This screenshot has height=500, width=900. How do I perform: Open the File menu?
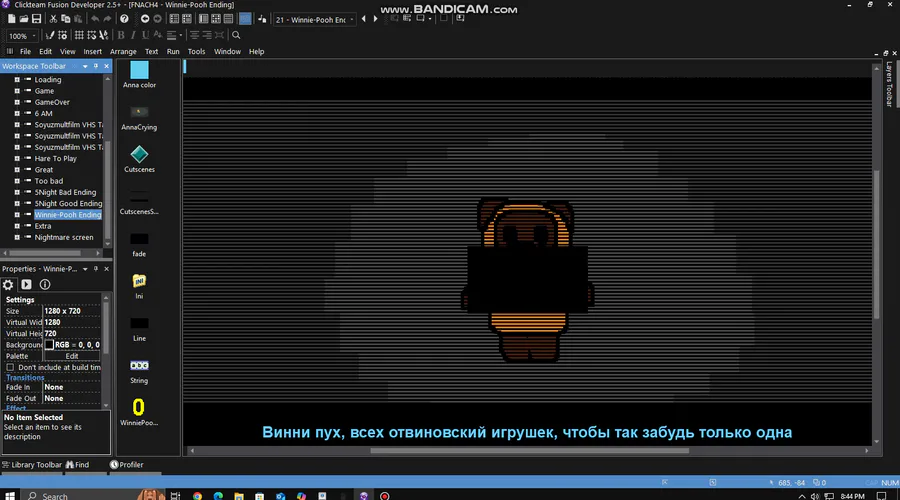click(x=25, y=52)
